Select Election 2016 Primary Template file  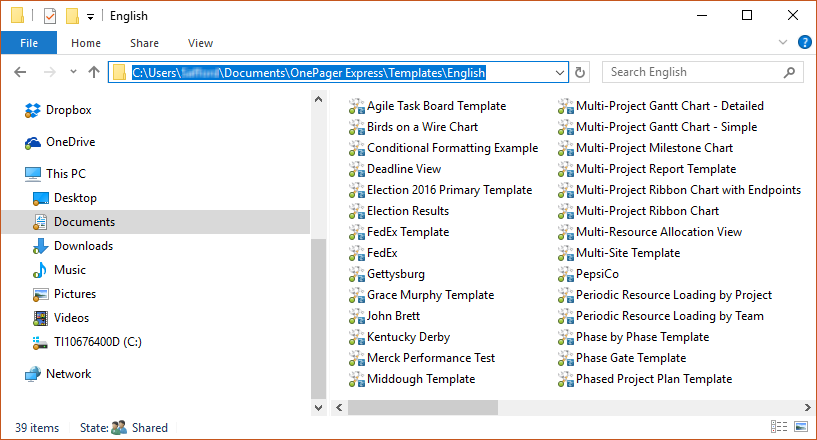tap(440, 190)
